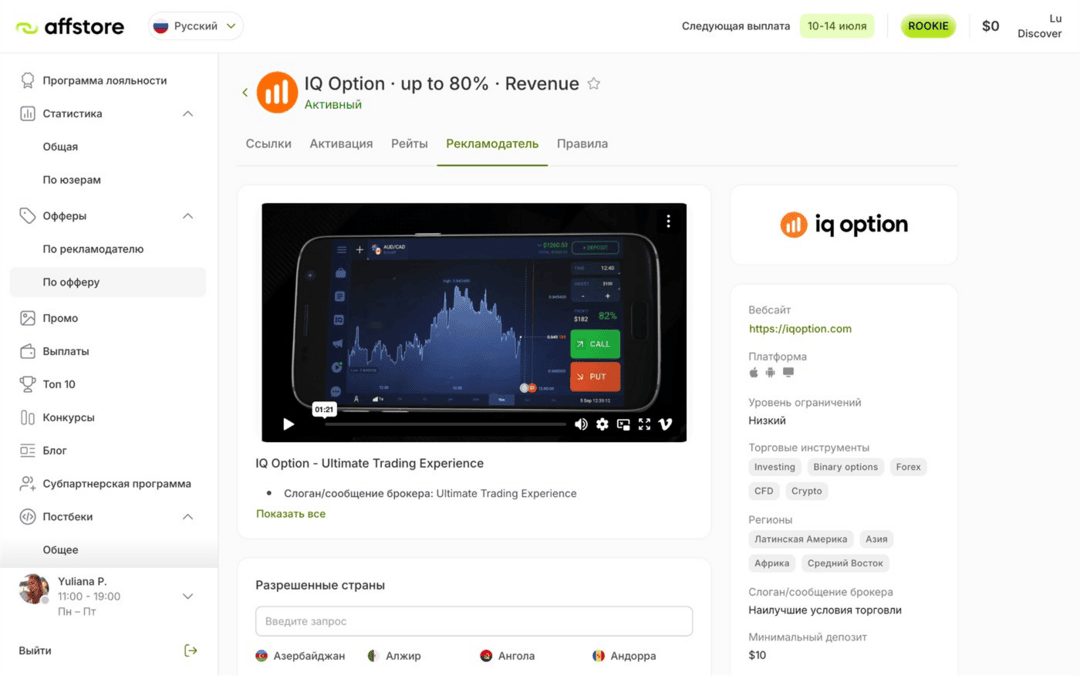
Task: Enable picture-in-picture for the video
Action: [x=623, y=424]
